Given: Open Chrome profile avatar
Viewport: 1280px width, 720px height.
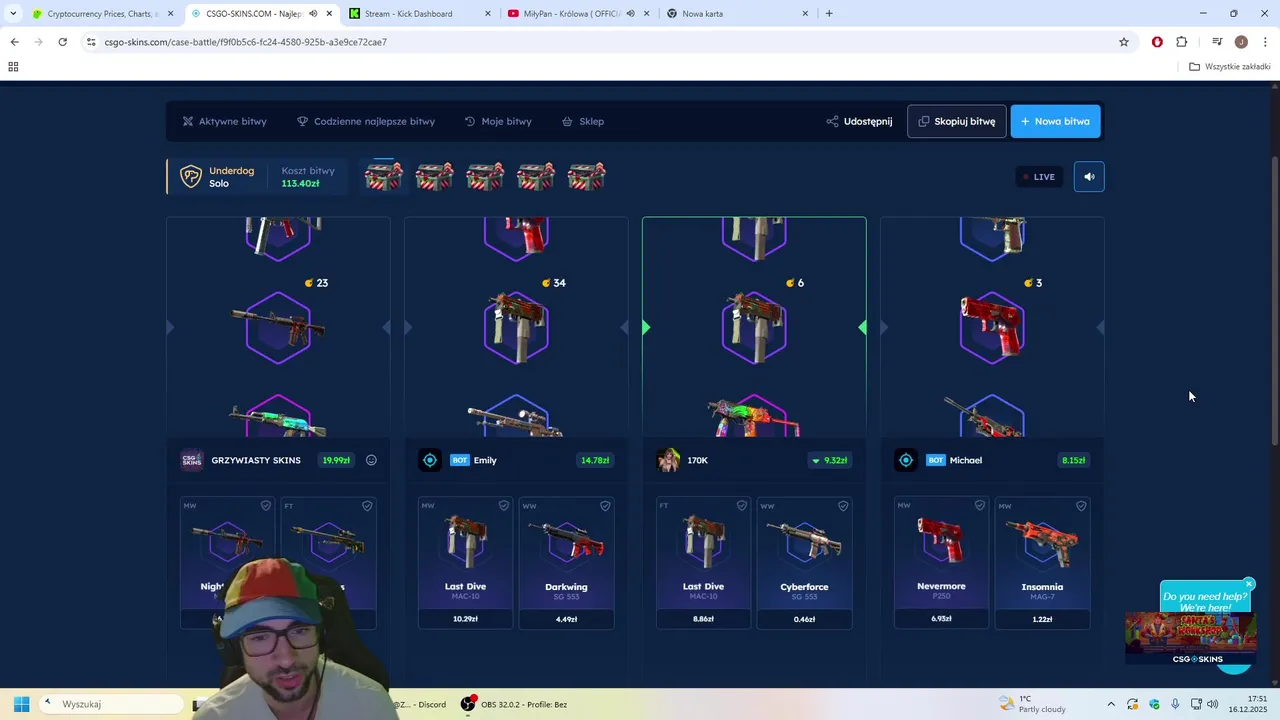Looking at the screenshot, I should pyautogui.click(x=1241, y=42).
